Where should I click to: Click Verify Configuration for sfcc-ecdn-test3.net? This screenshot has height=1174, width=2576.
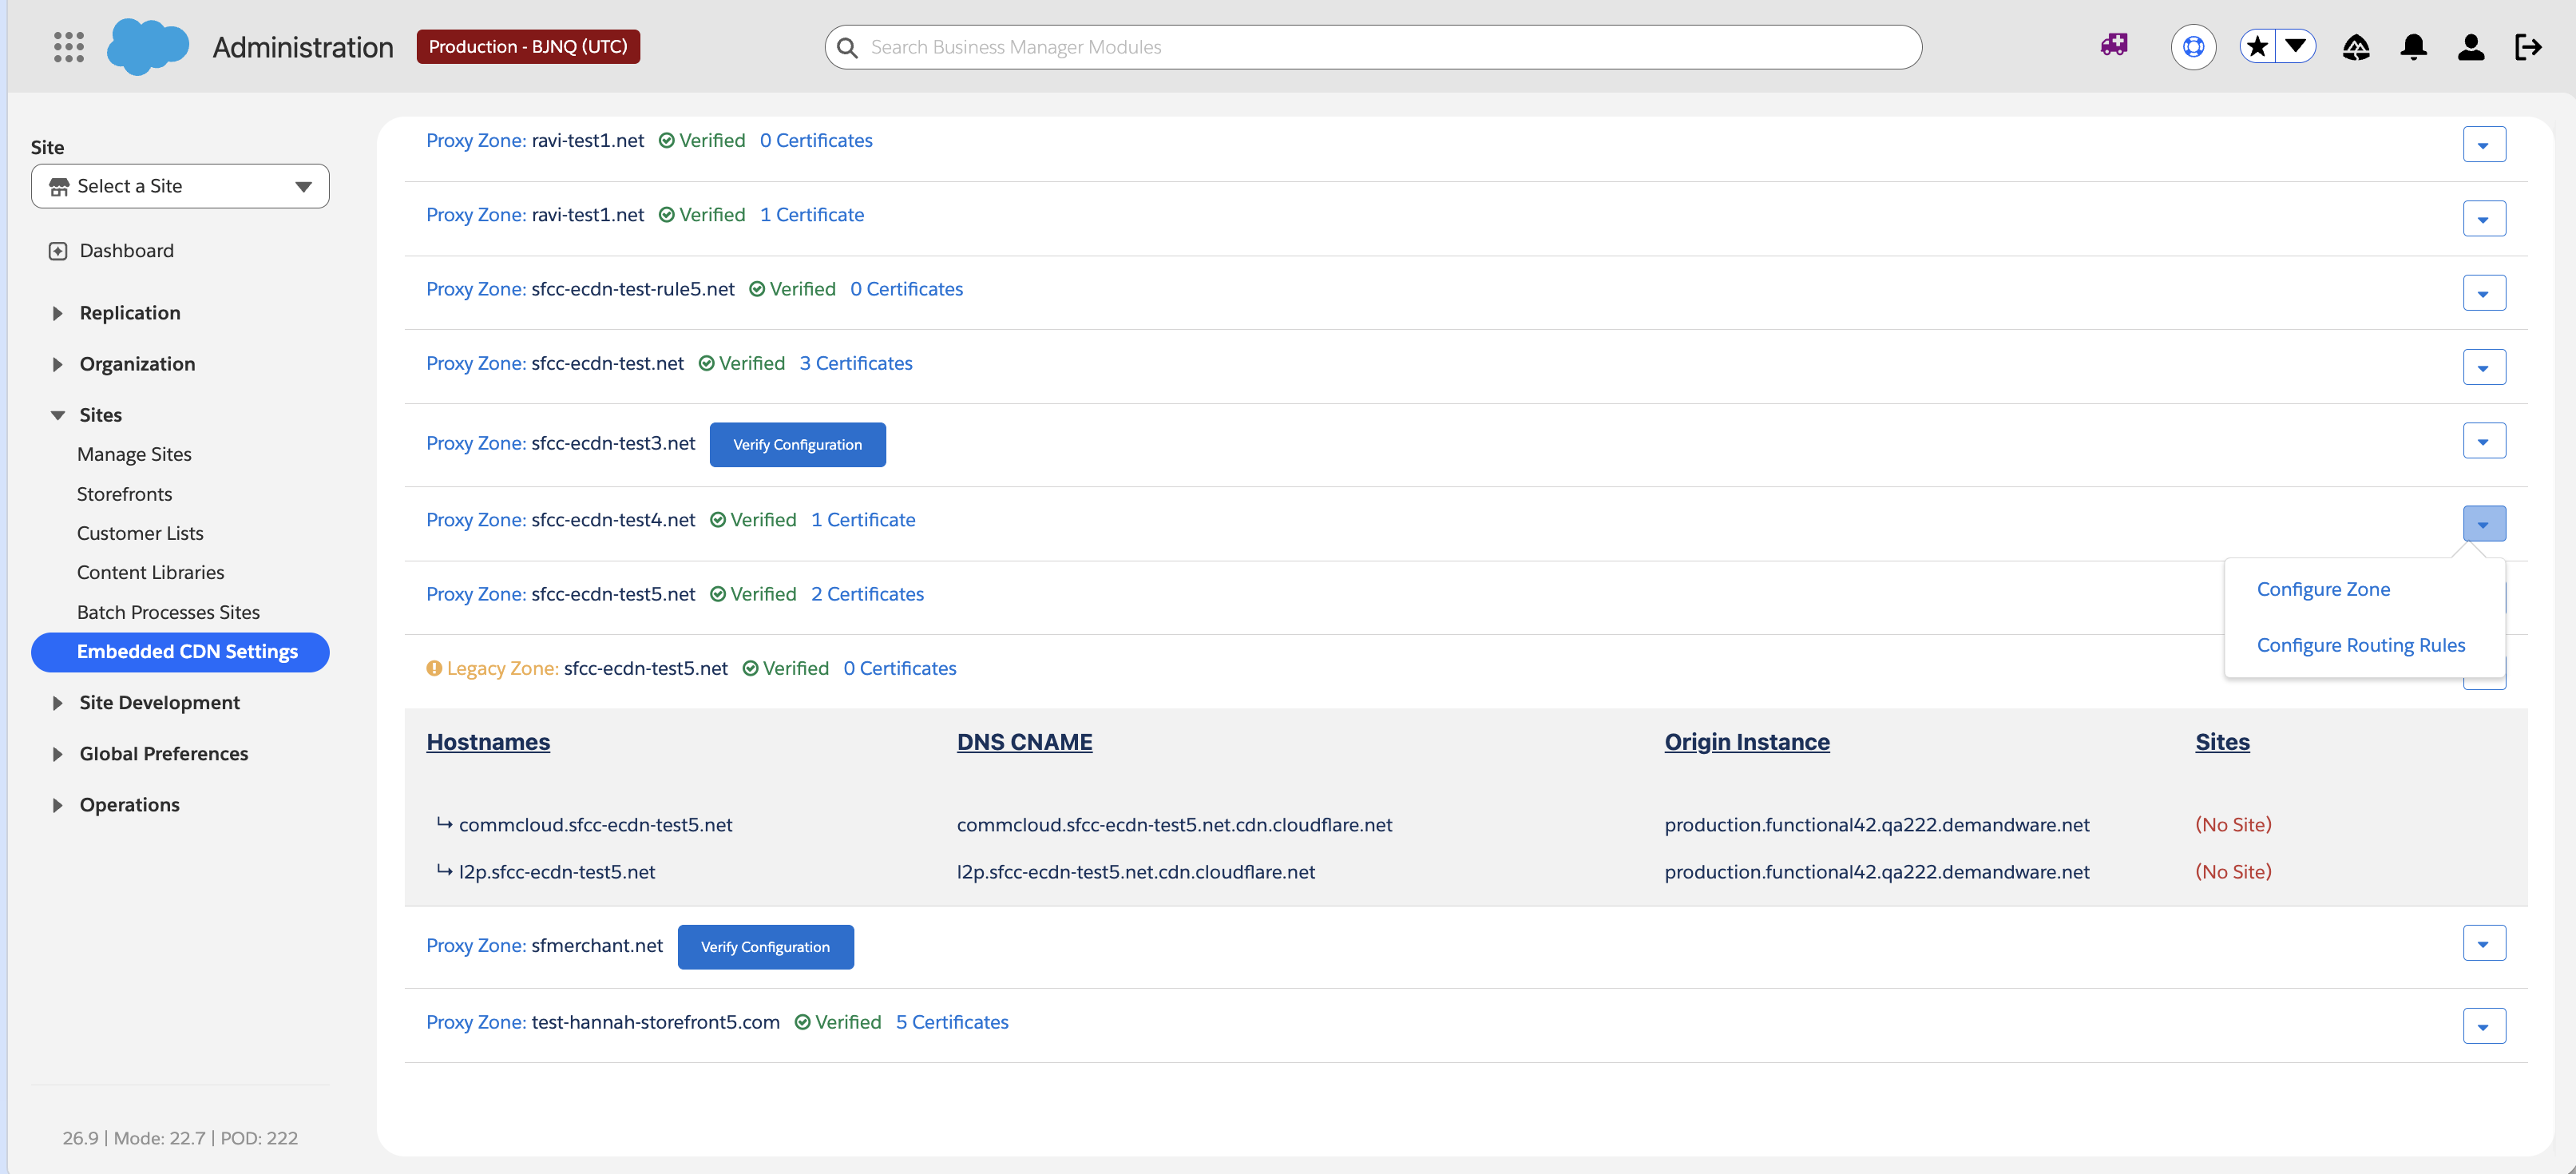(797, 444)
